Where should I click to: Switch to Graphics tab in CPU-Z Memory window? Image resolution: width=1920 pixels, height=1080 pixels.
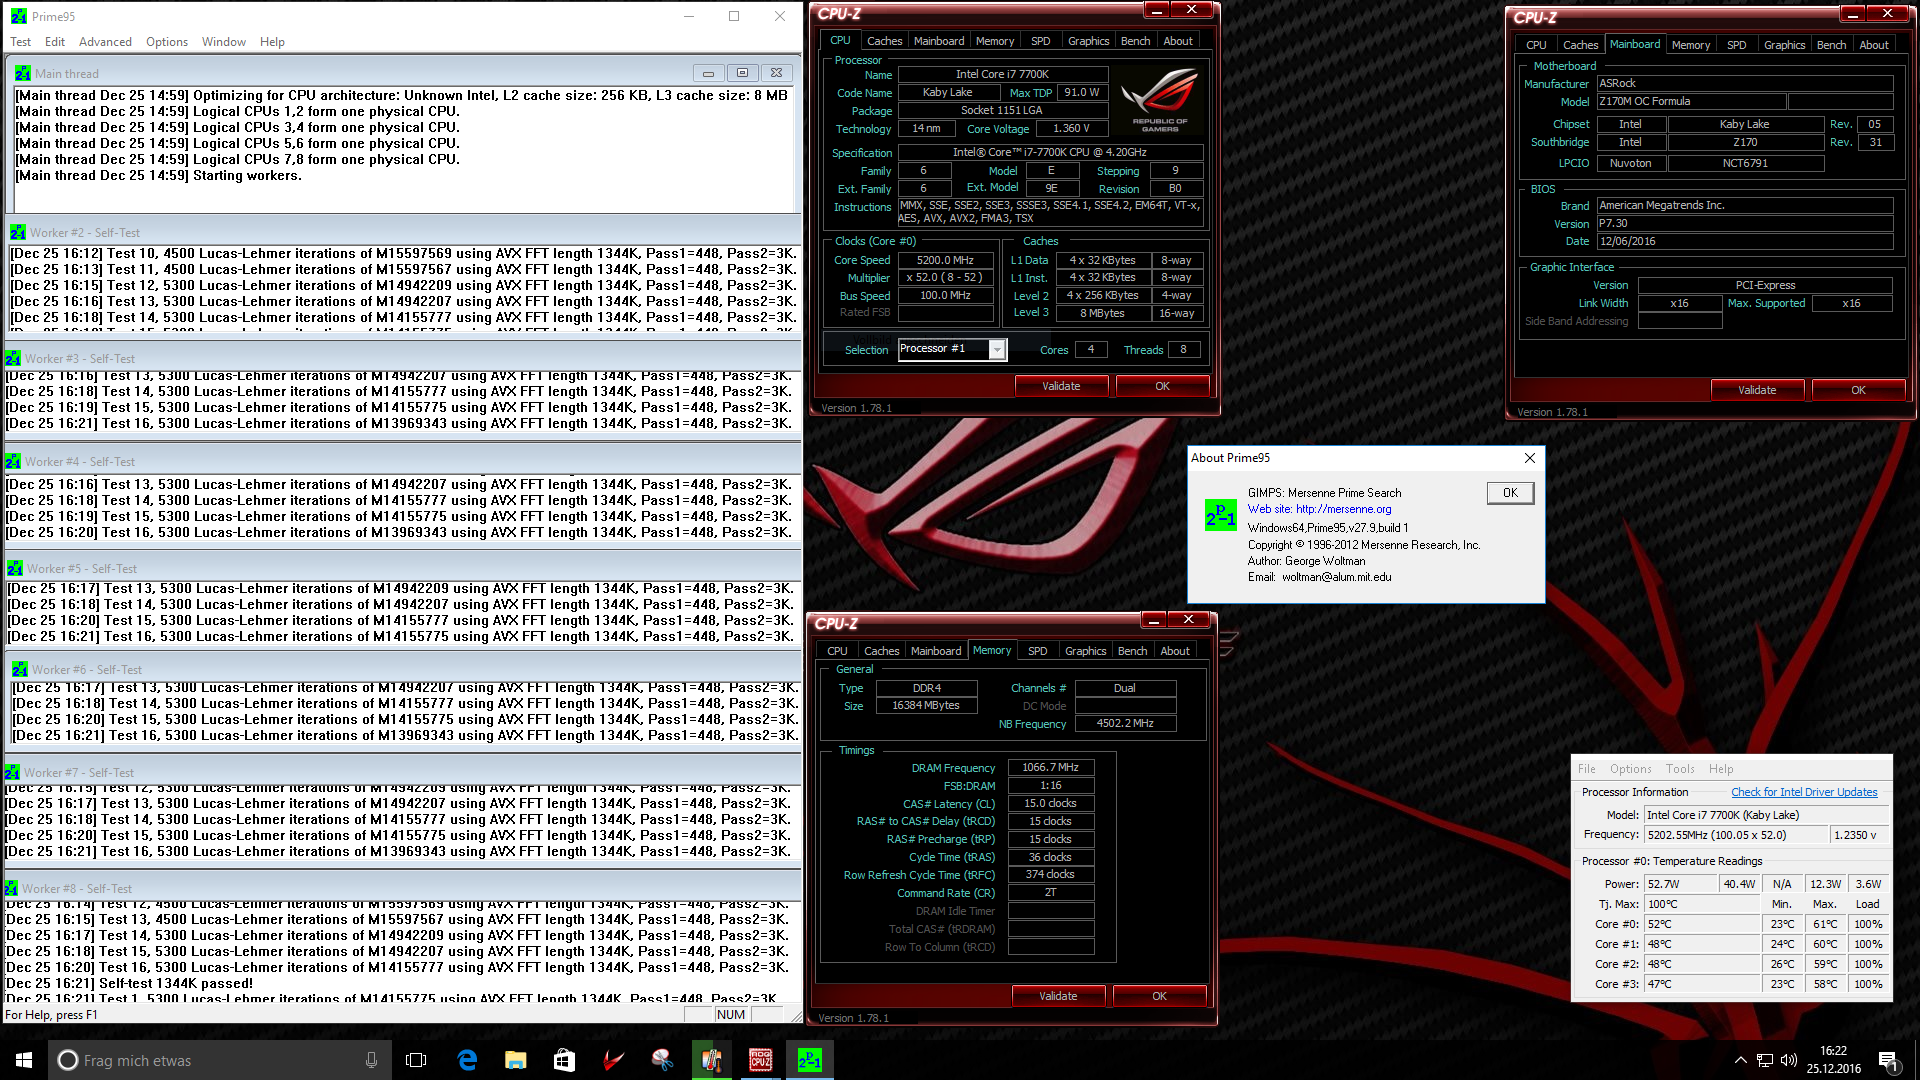1086,651
